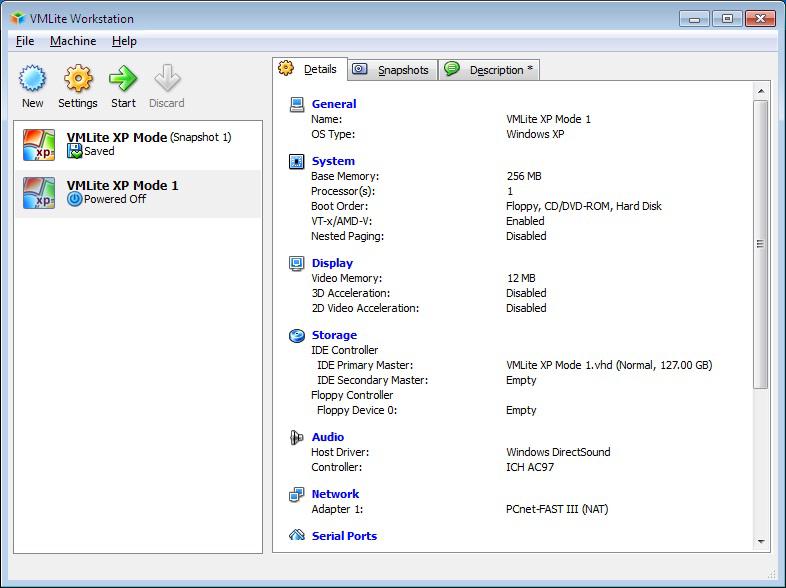The image size is (786, 588).
Task: Click the VMLite XP Mode 1.vhd disk entry
Action: click(609, 365)
